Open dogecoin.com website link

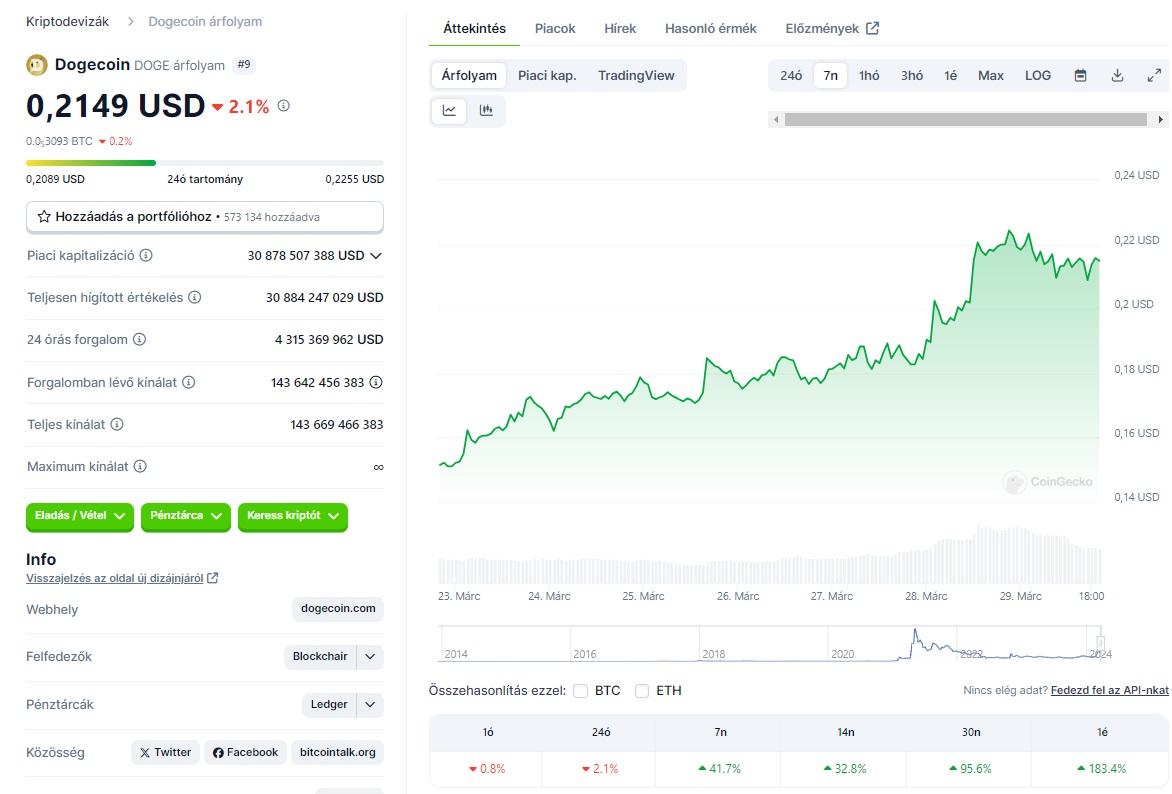coord(338,609)
